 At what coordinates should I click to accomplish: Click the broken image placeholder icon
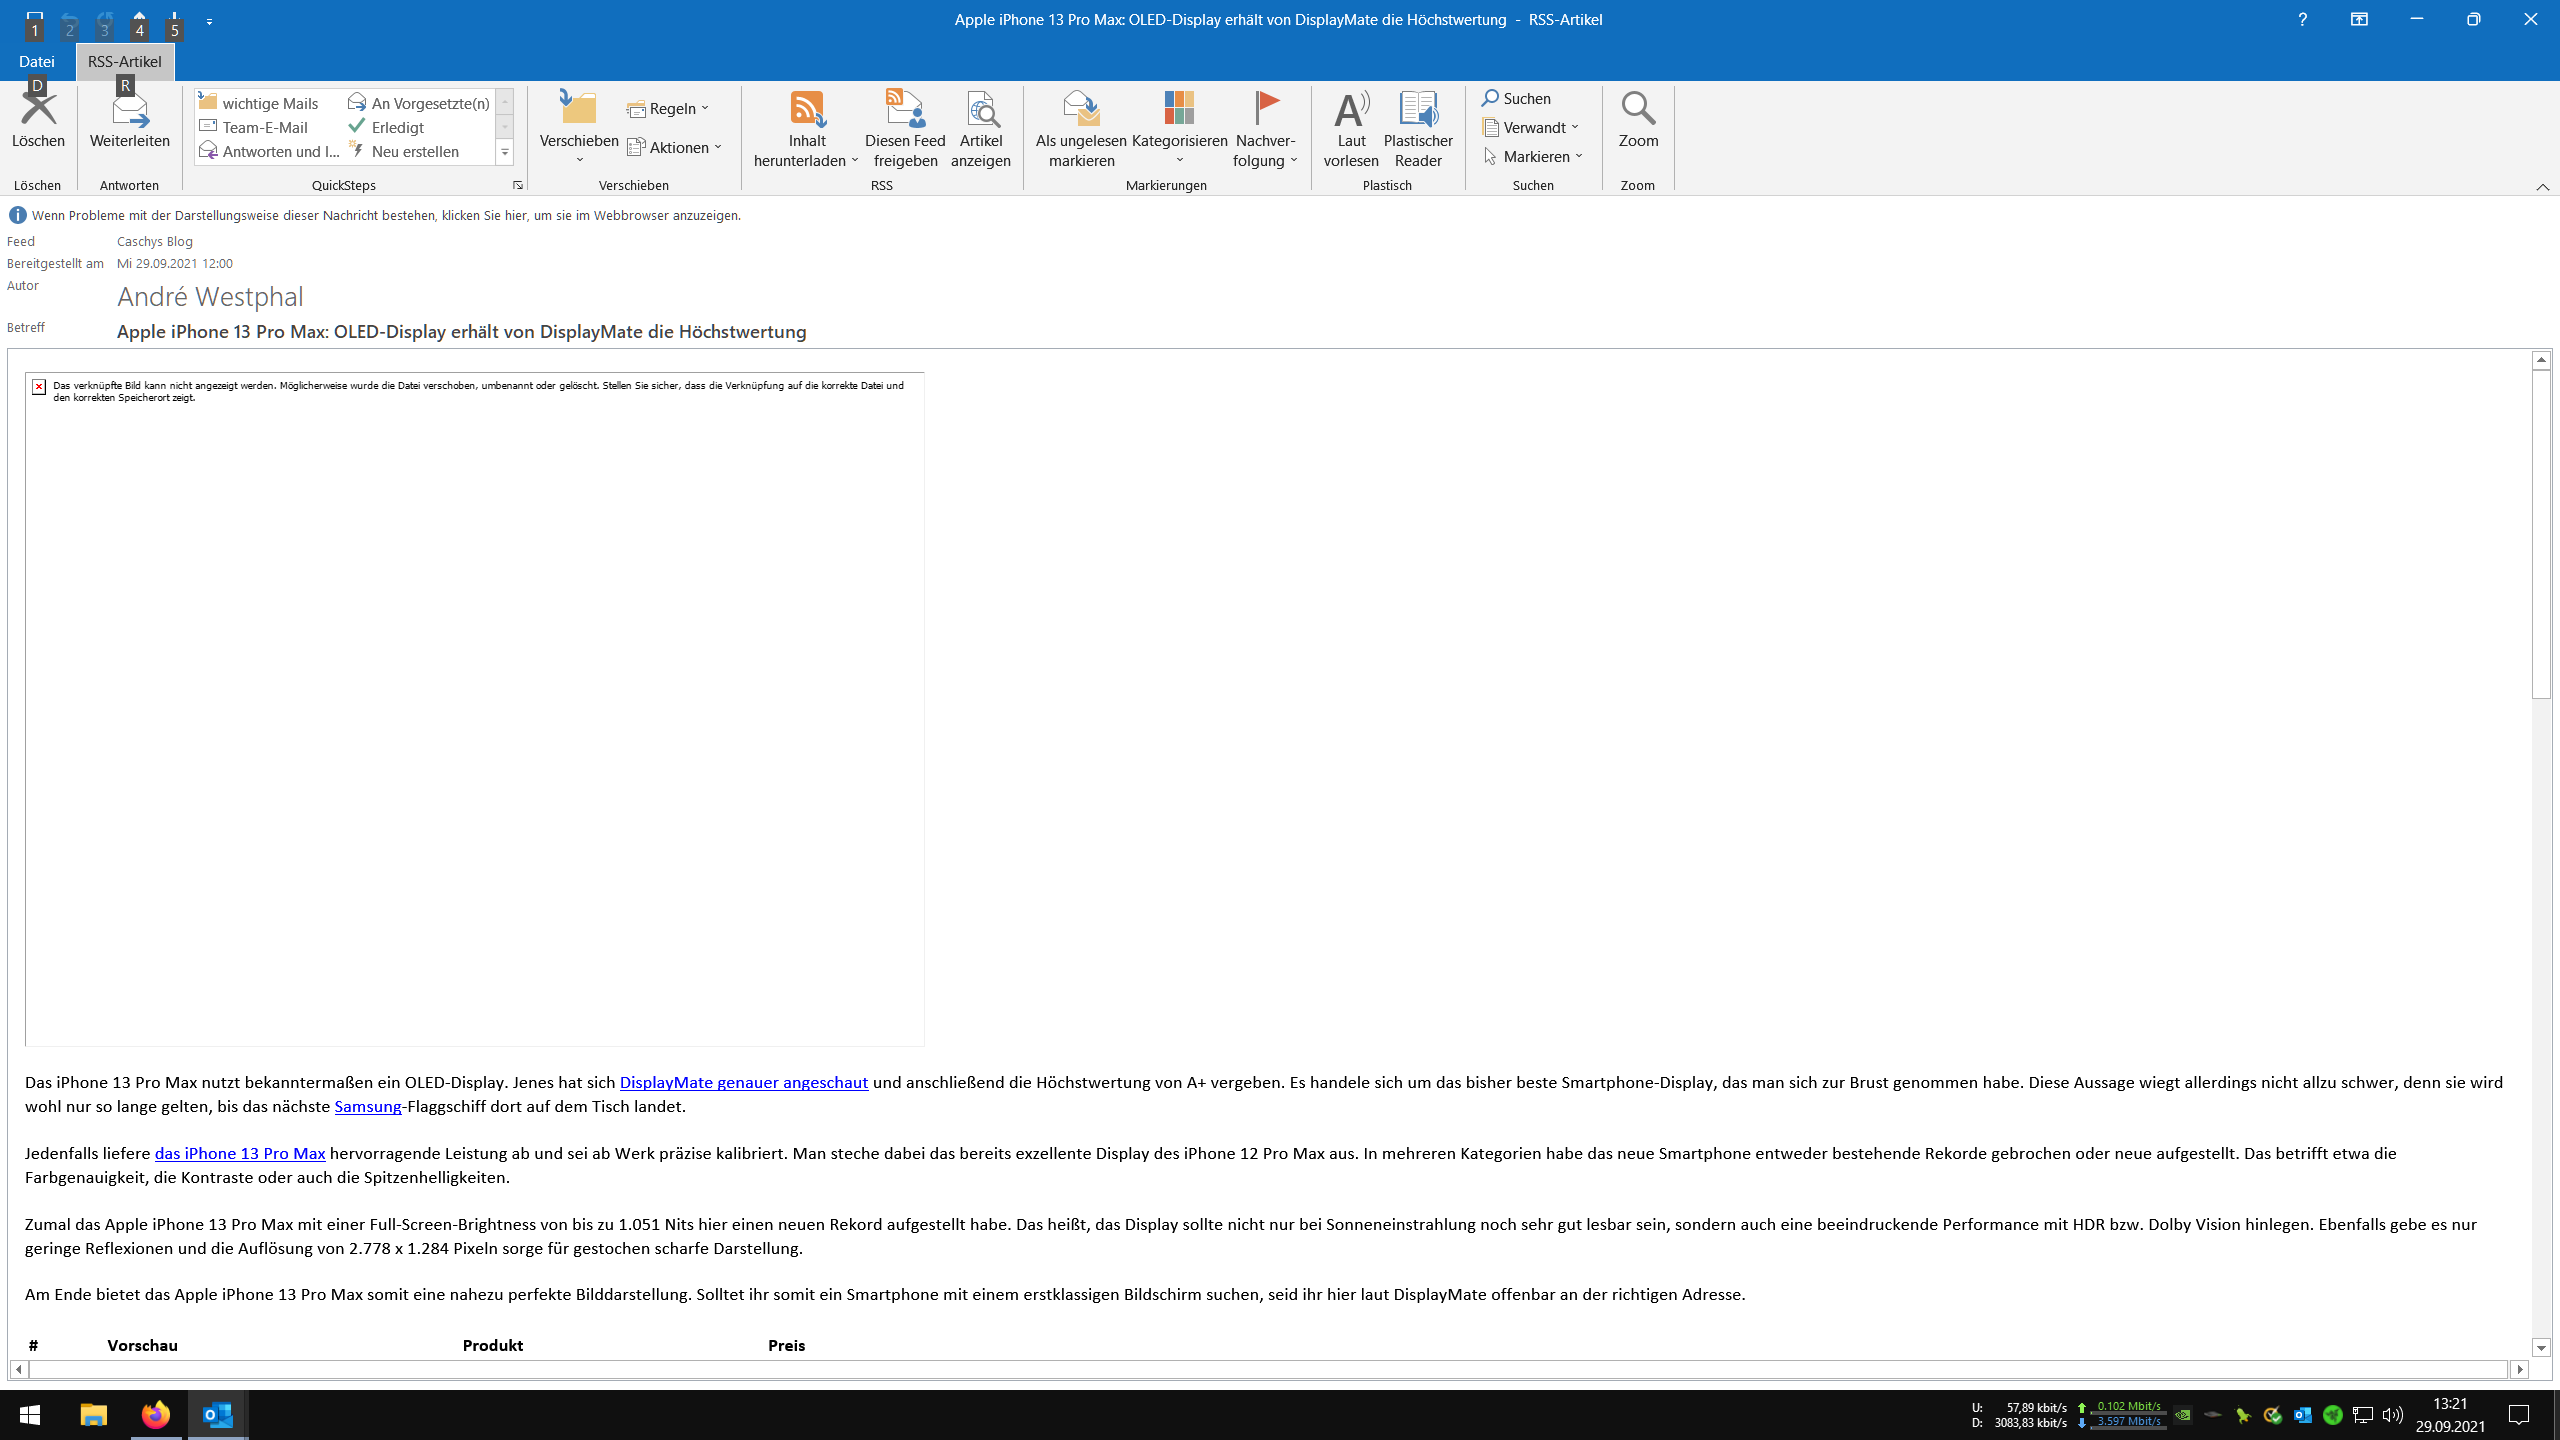tap(39, 386)
